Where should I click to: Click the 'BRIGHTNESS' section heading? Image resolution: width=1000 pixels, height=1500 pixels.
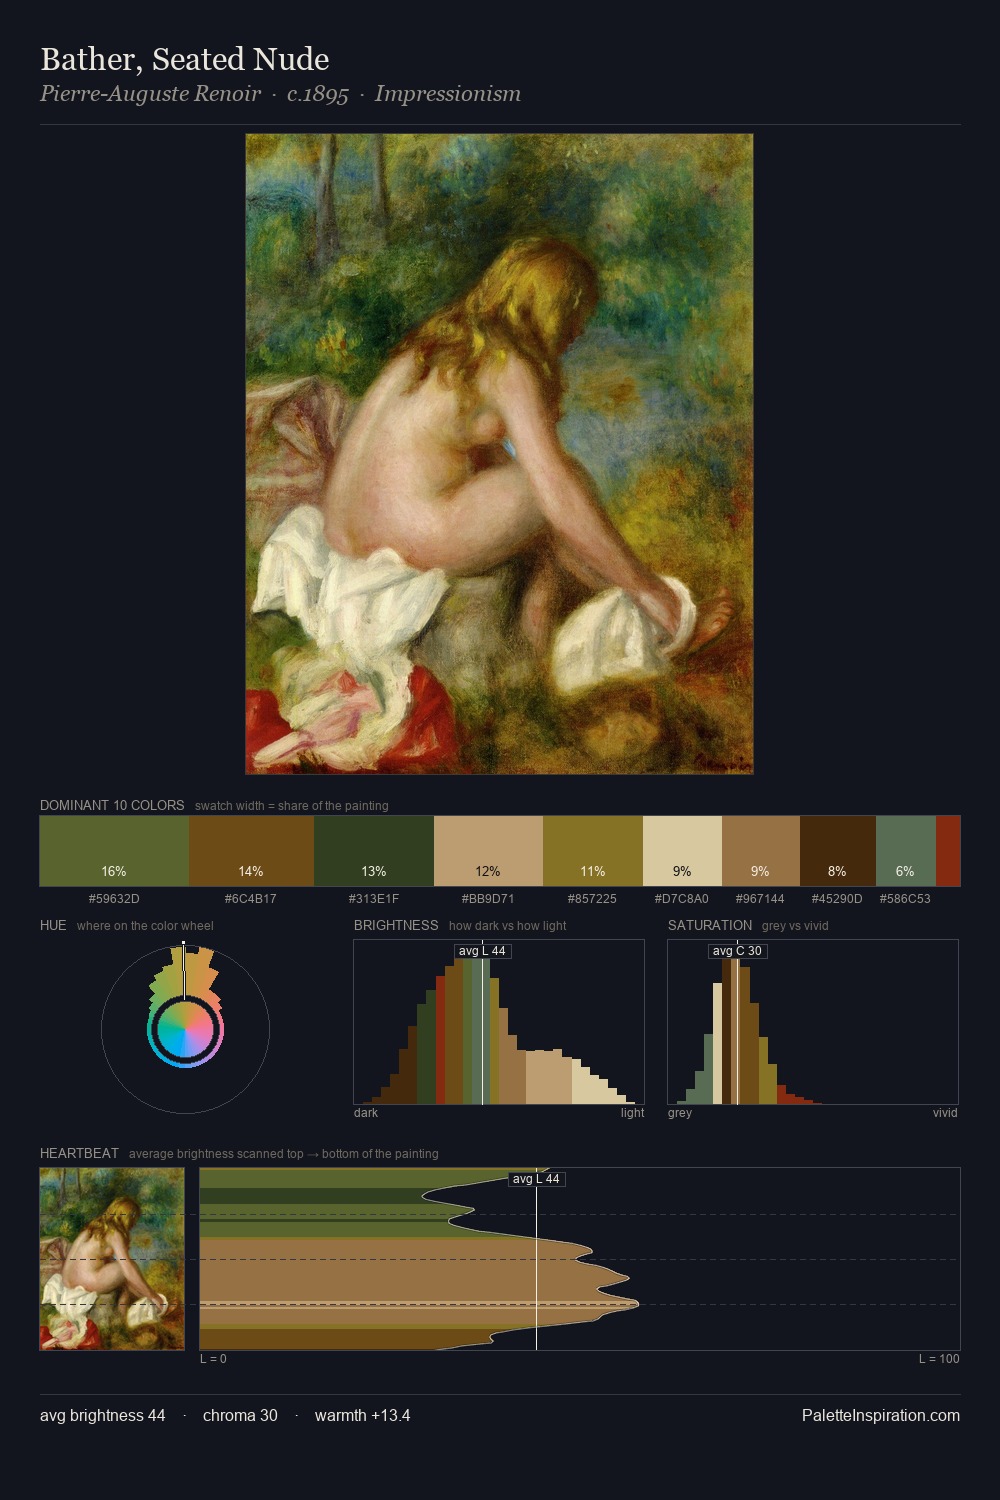(396, 925)
